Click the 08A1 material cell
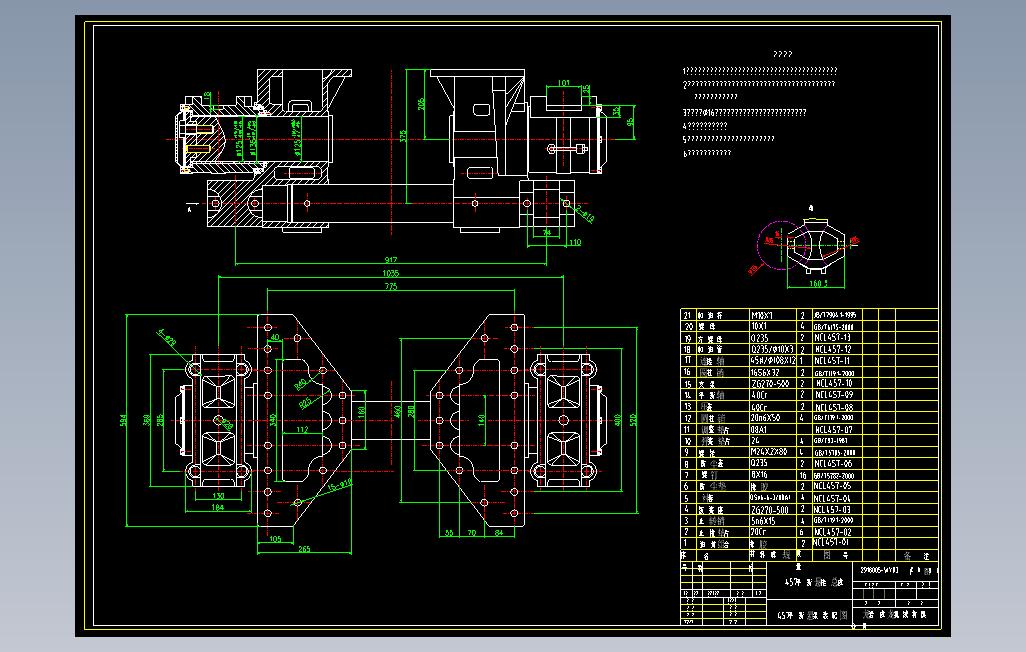The width and height of the screenshot is (1026, 652). pyautogui.click(x=759, y=430)
